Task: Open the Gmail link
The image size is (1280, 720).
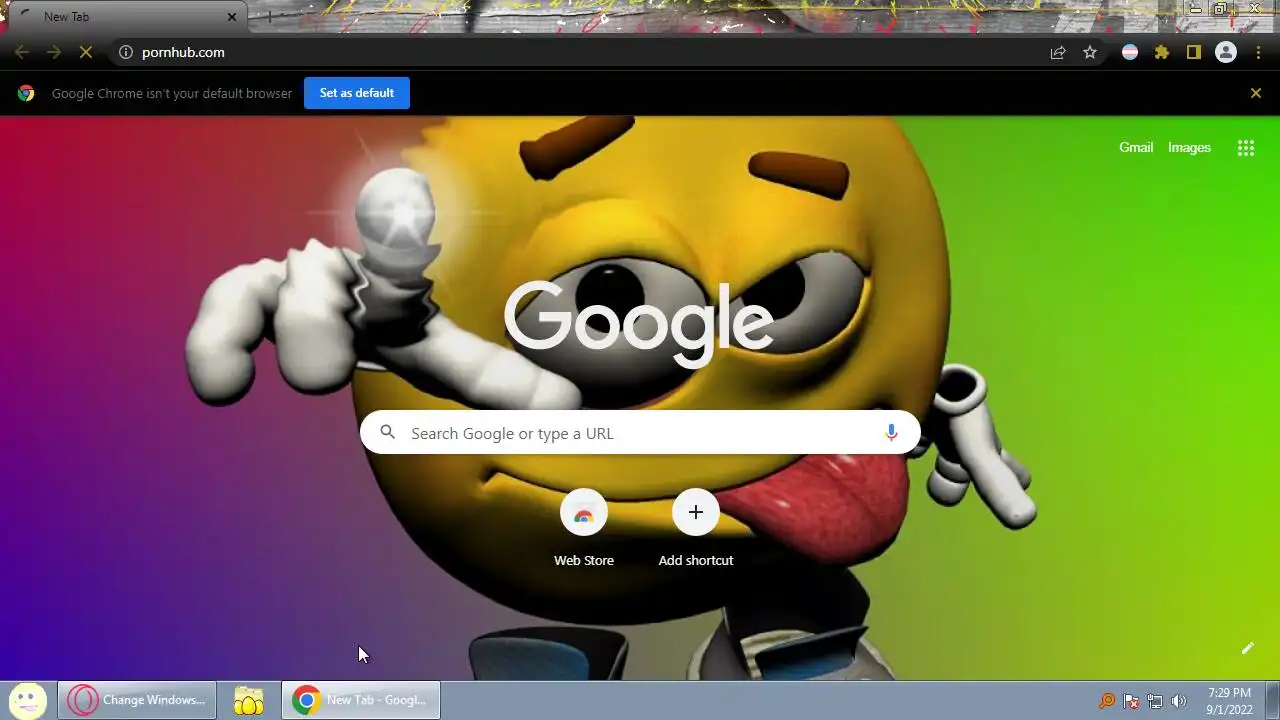Action: click(1136, 147)
